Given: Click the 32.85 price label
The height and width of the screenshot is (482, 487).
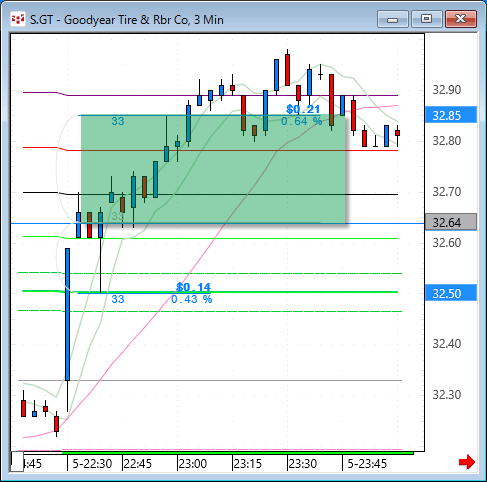Looking at the screenshot, I should [451, 115].
